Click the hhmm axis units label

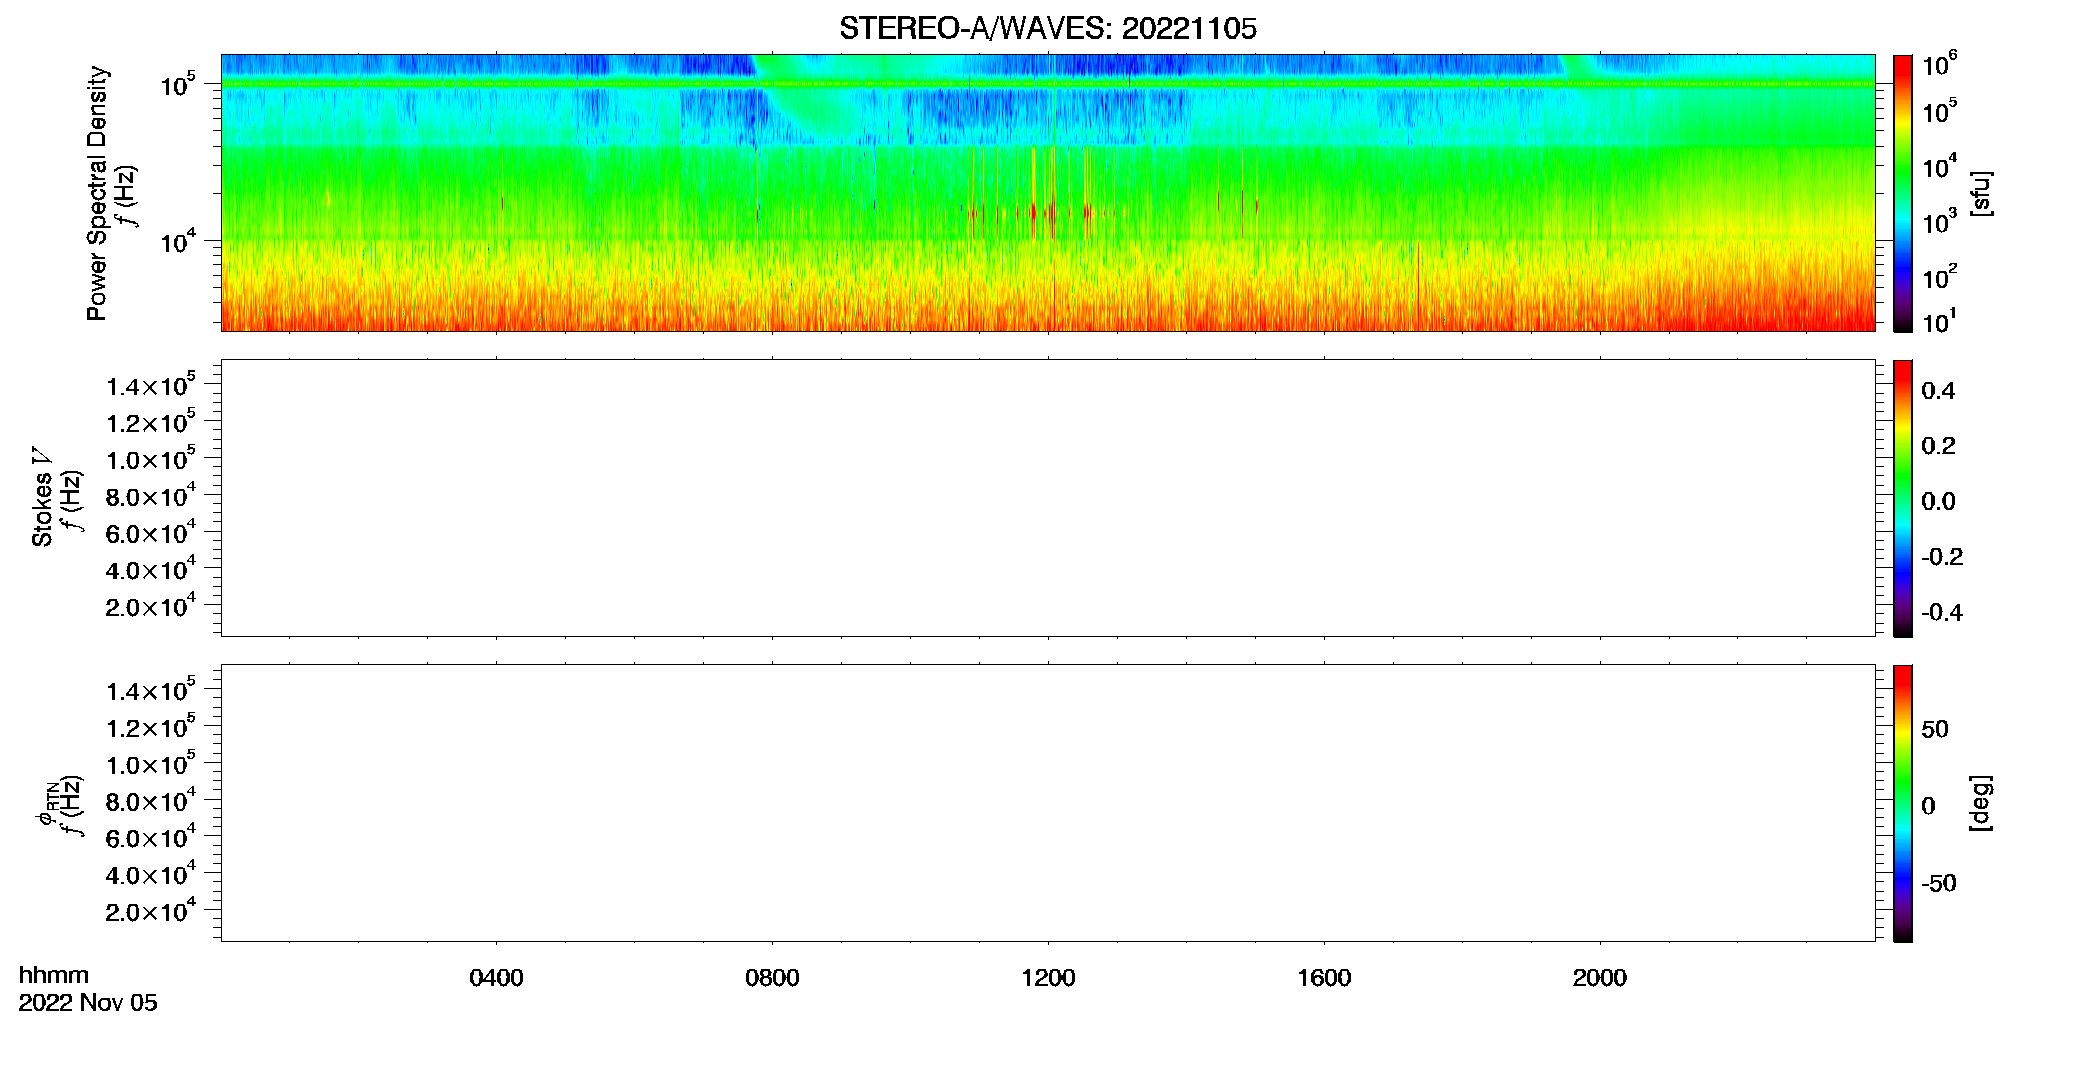pyautogui.click(x=54, y=975)
